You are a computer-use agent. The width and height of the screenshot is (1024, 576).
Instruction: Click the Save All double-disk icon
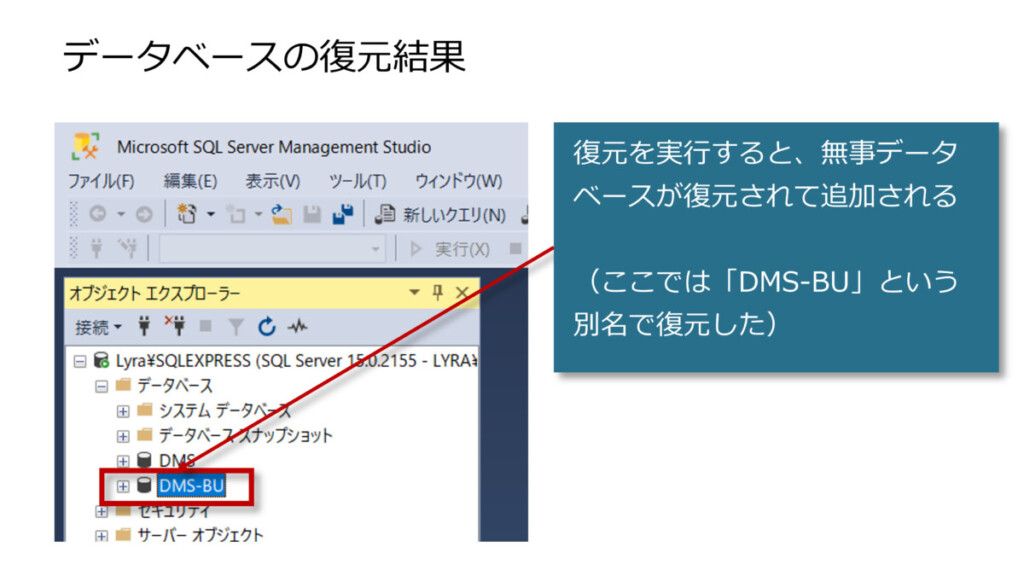coord(343,214)
